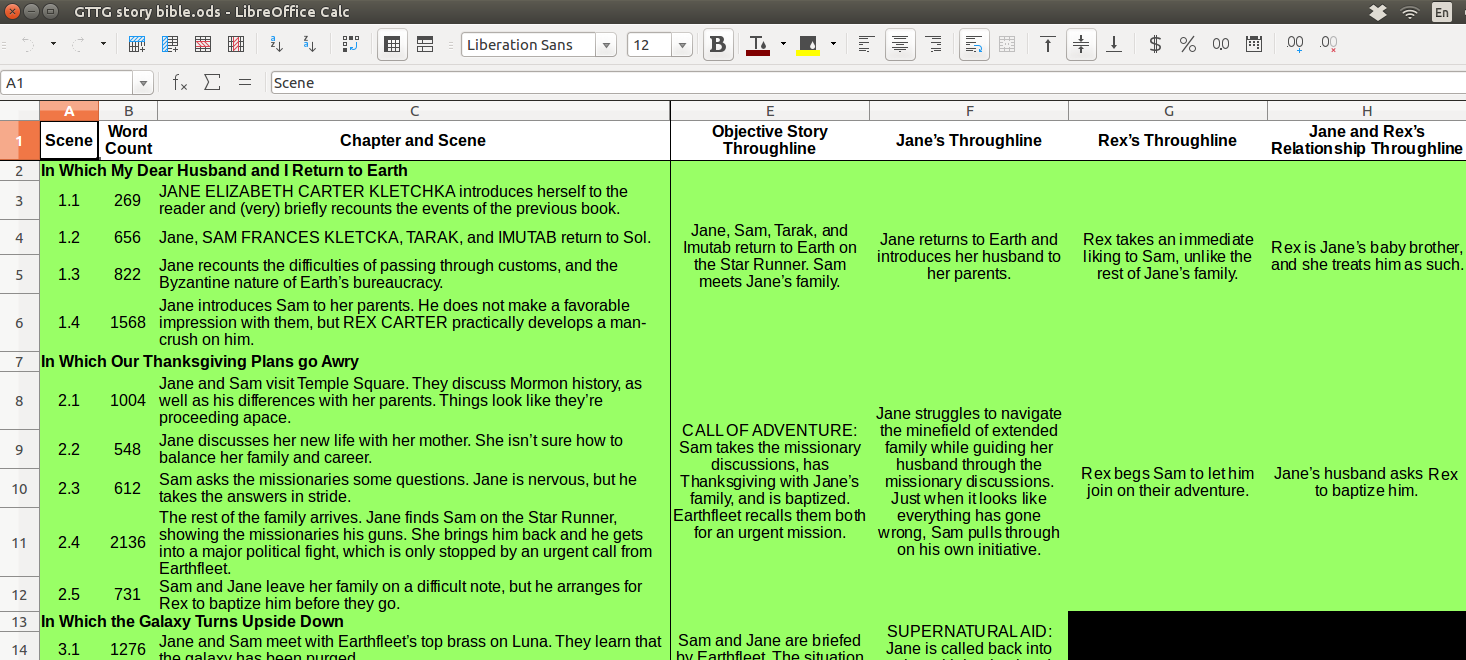Align cell contents to the top
The width and height of the screenshot is (1466, 660).
tap(1047, 45)
